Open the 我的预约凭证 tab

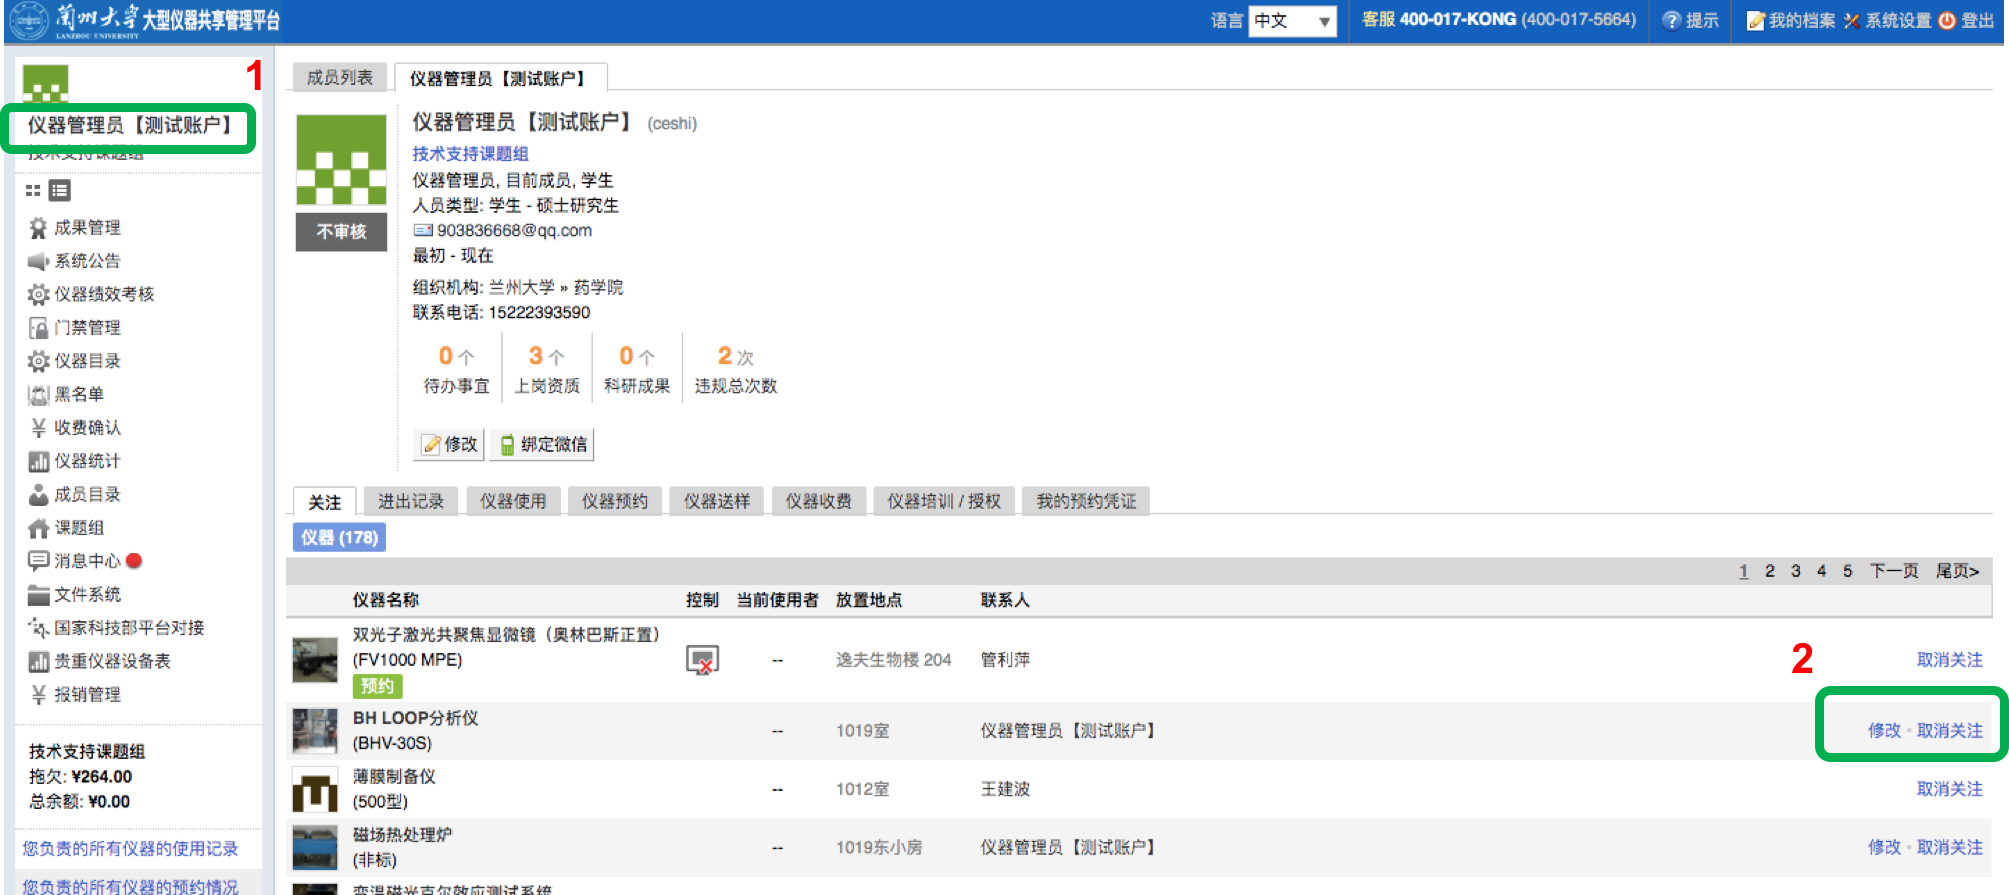point(1086,501)
